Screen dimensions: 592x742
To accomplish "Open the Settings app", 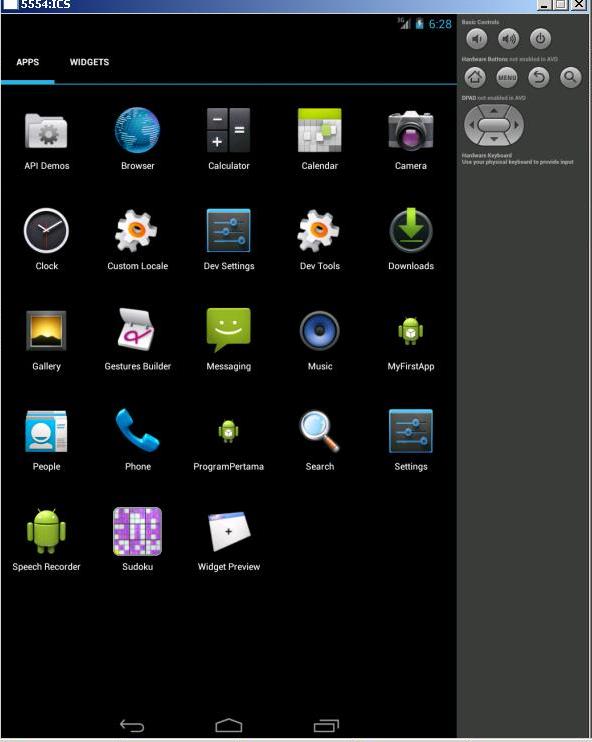I will pyautogui.click(x=411, y=440).
